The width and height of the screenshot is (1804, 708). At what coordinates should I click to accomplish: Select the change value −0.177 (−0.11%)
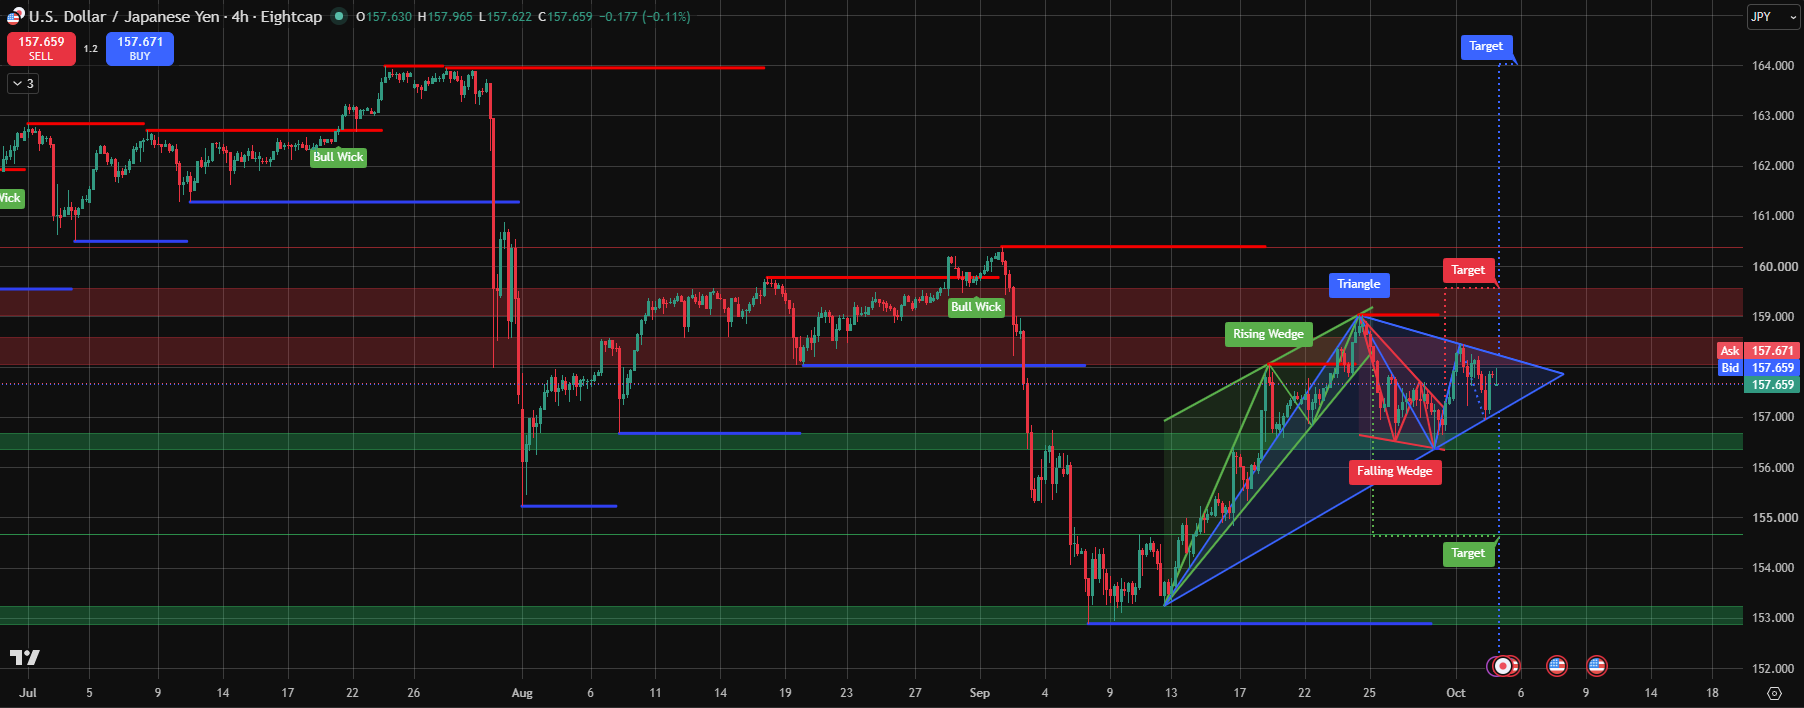click(644, 17)
